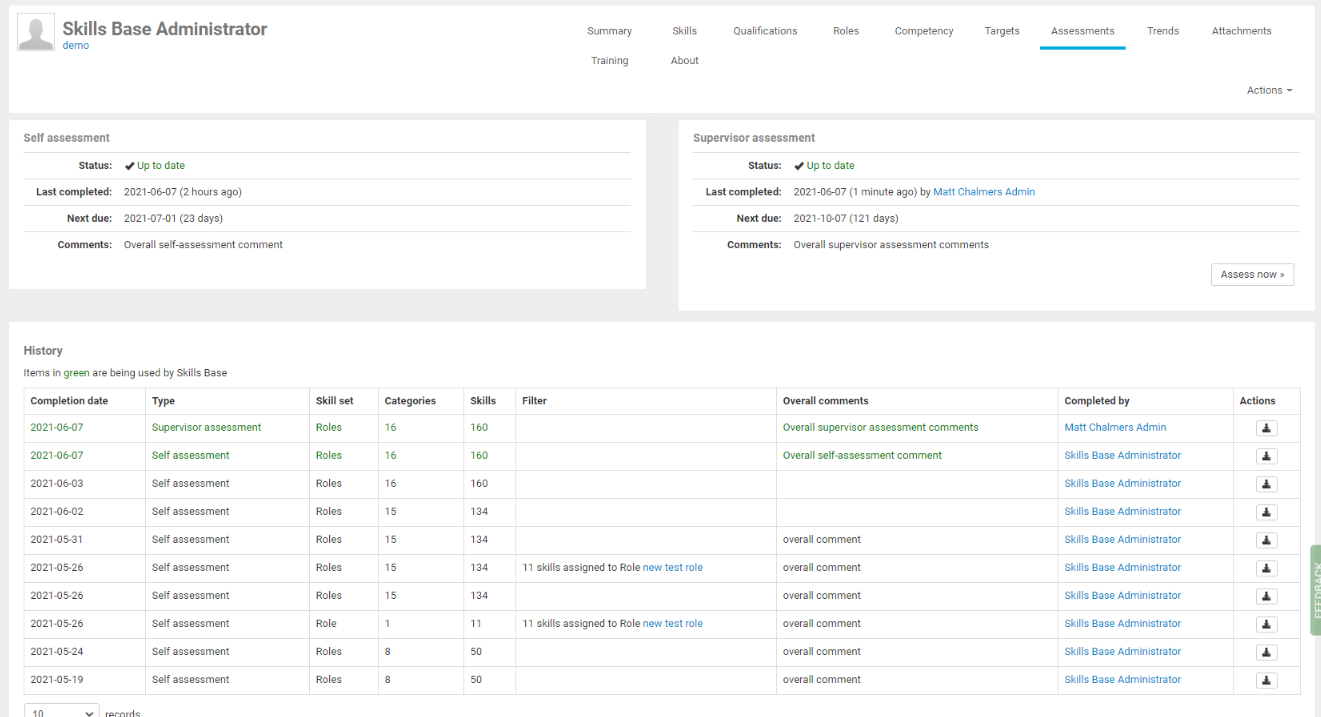
Task: Expand the records per page selector
Action: pyautogui.click(x=61, y=713)
